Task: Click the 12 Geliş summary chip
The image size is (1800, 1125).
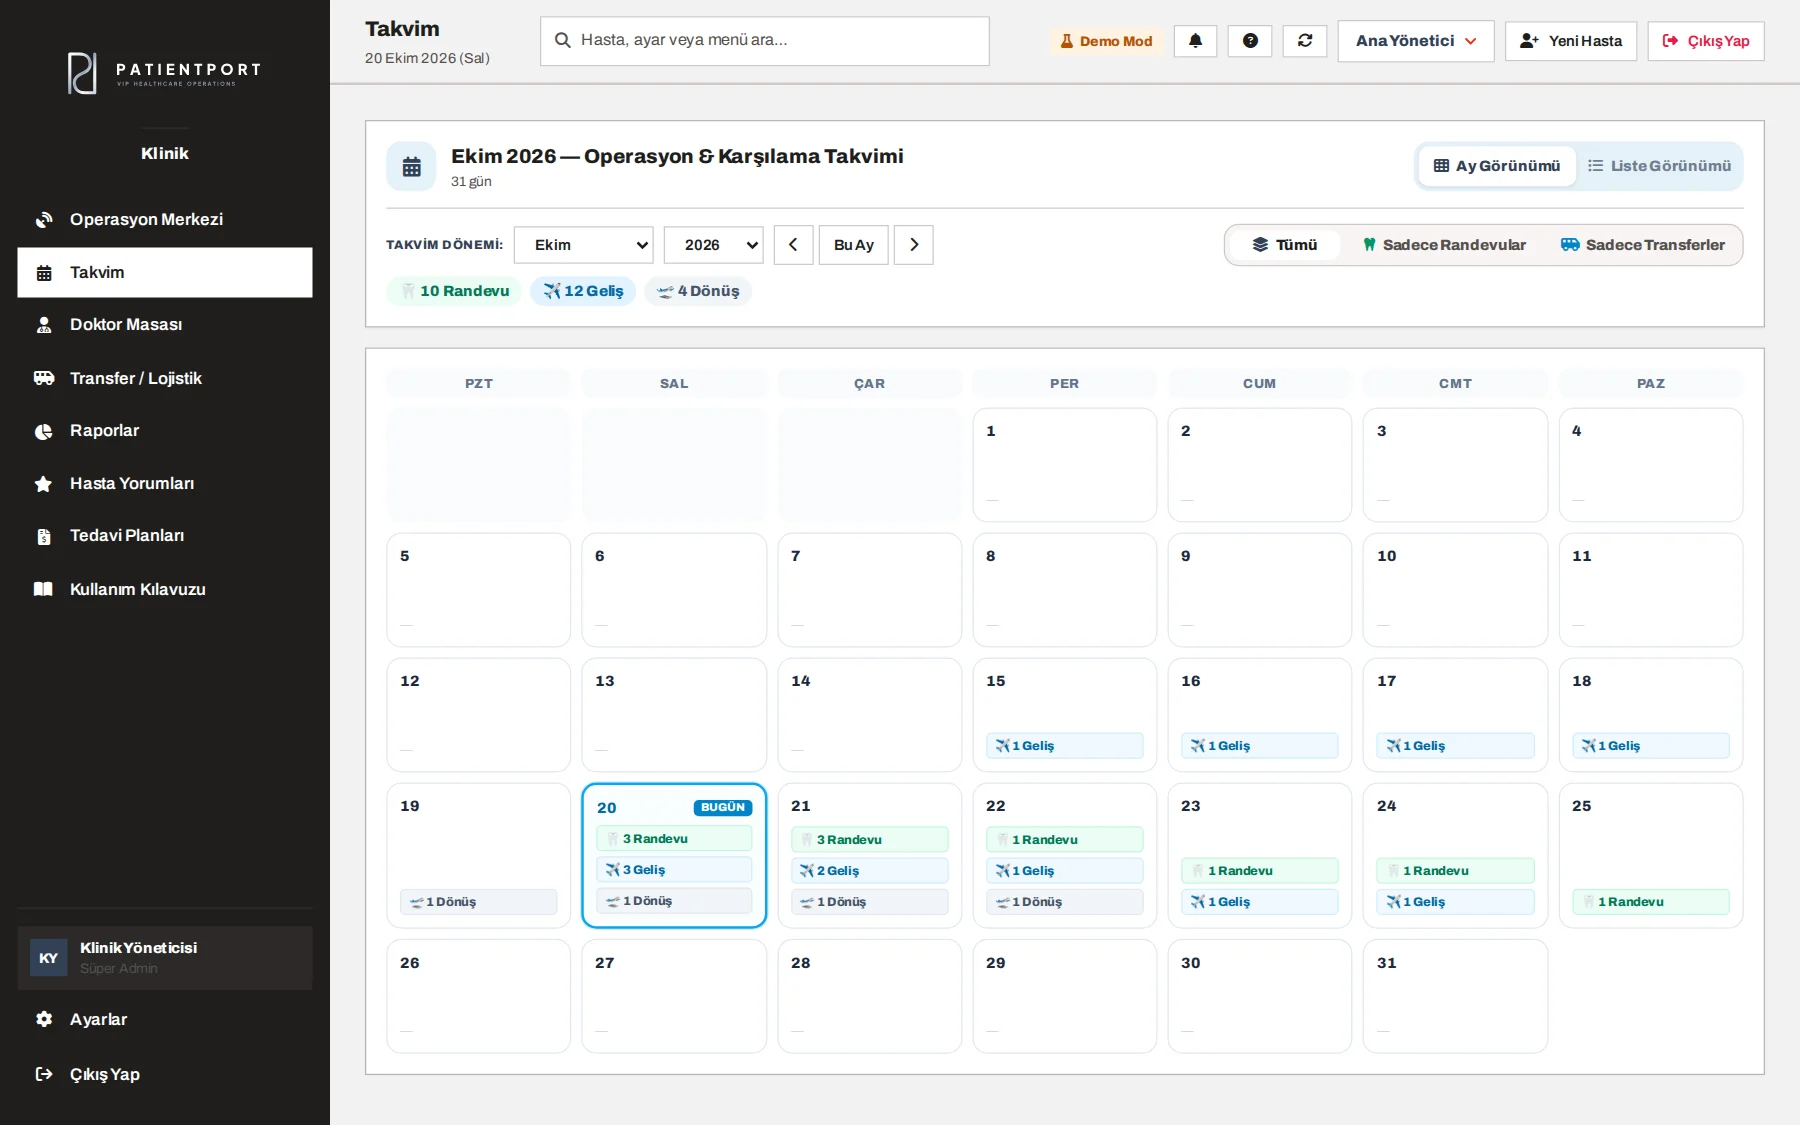Action: coord(583,291)
